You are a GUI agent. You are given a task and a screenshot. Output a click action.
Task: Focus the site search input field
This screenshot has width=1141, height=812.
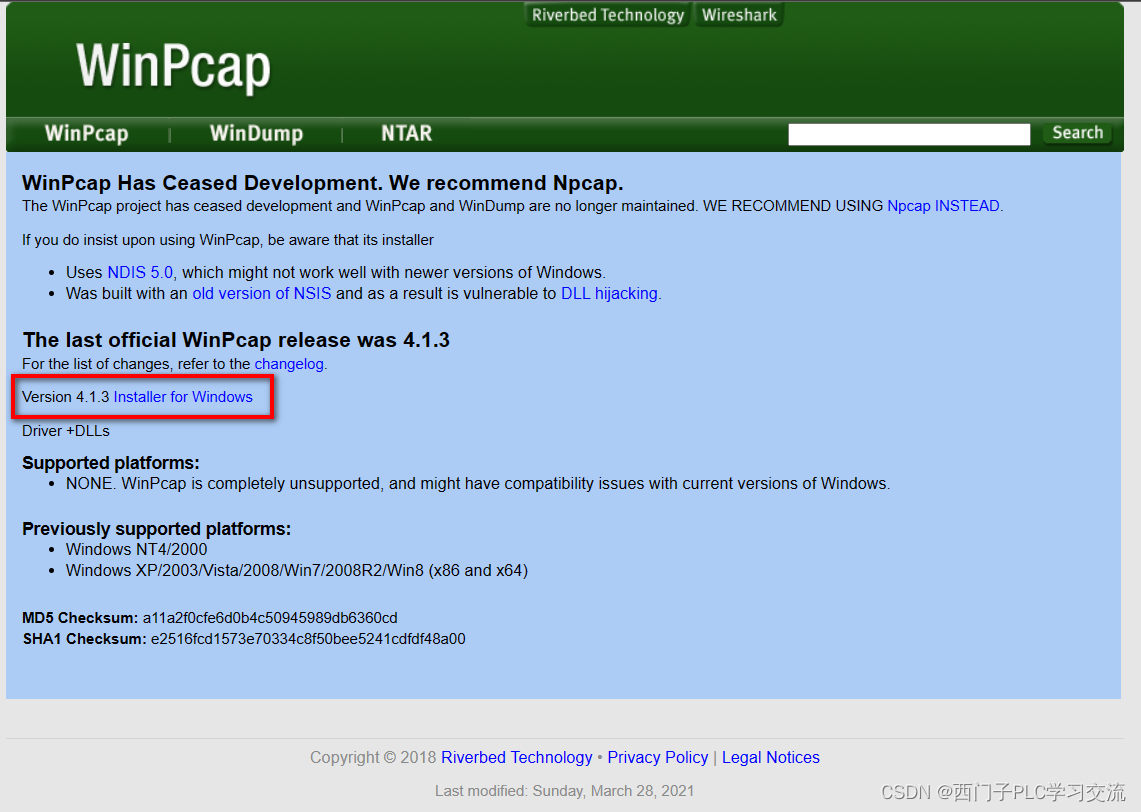(909, 134)
